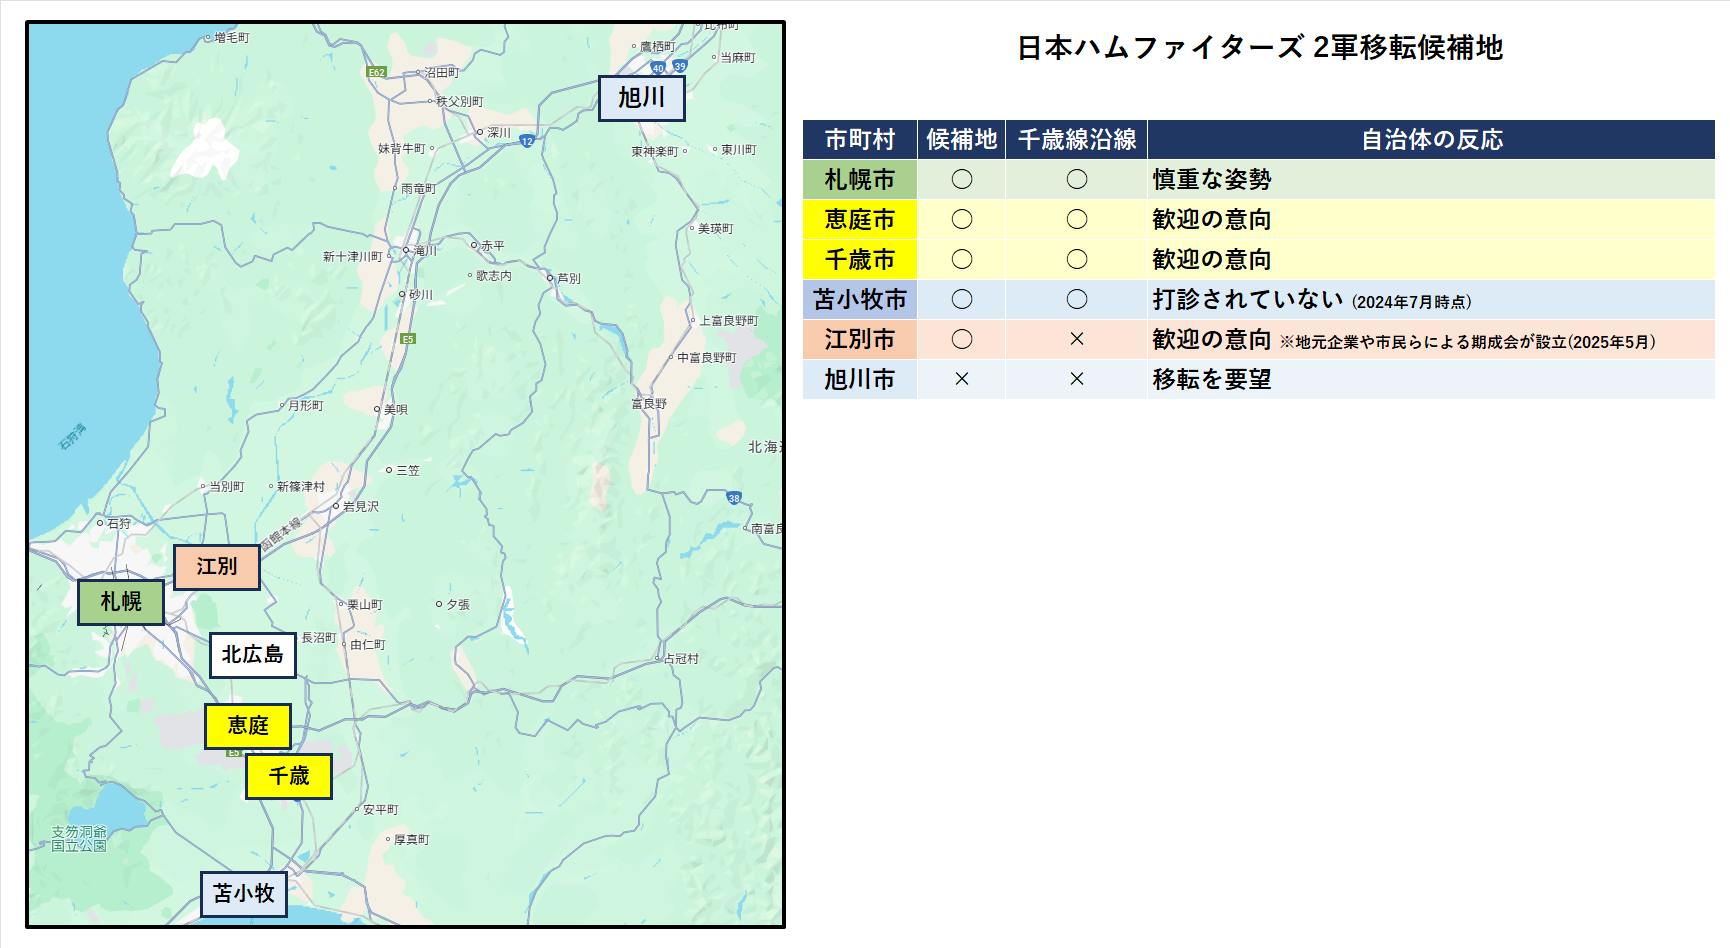Image resolution: width=1730 pixels, height=948 pixels.
Task: Click 移転を要望 in the 旭川市 row
Action: pos(1212,379)
